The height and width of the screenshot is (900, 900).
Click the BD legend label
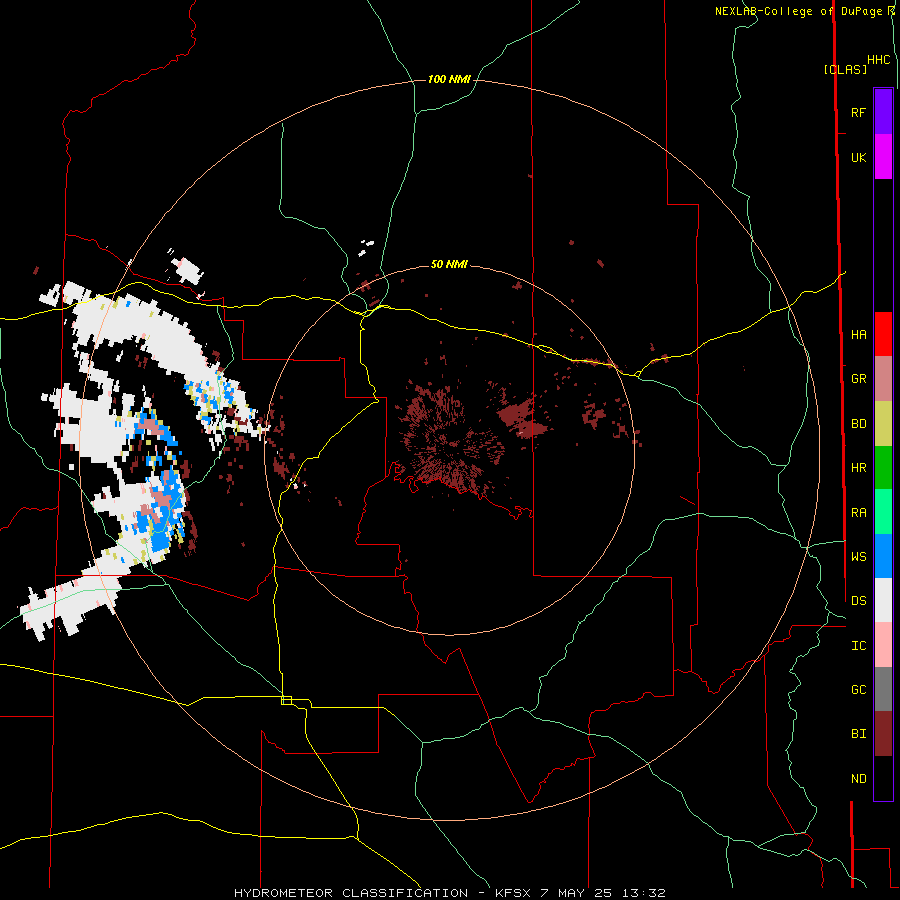click(858, 424)
